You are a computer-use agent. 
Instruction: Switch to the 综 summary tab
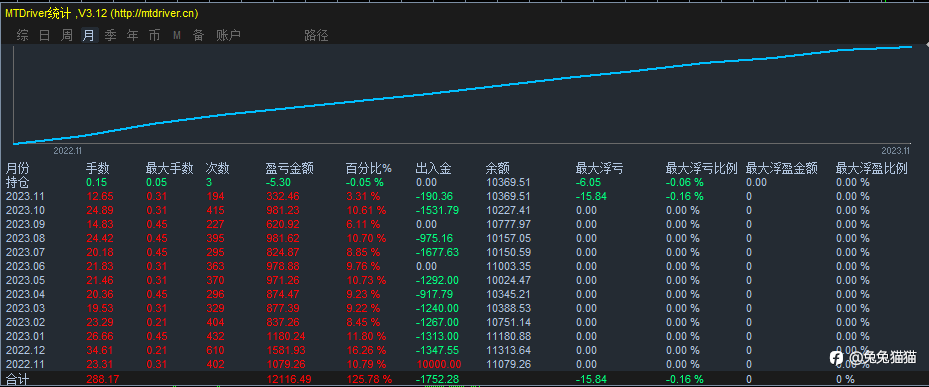23,36
